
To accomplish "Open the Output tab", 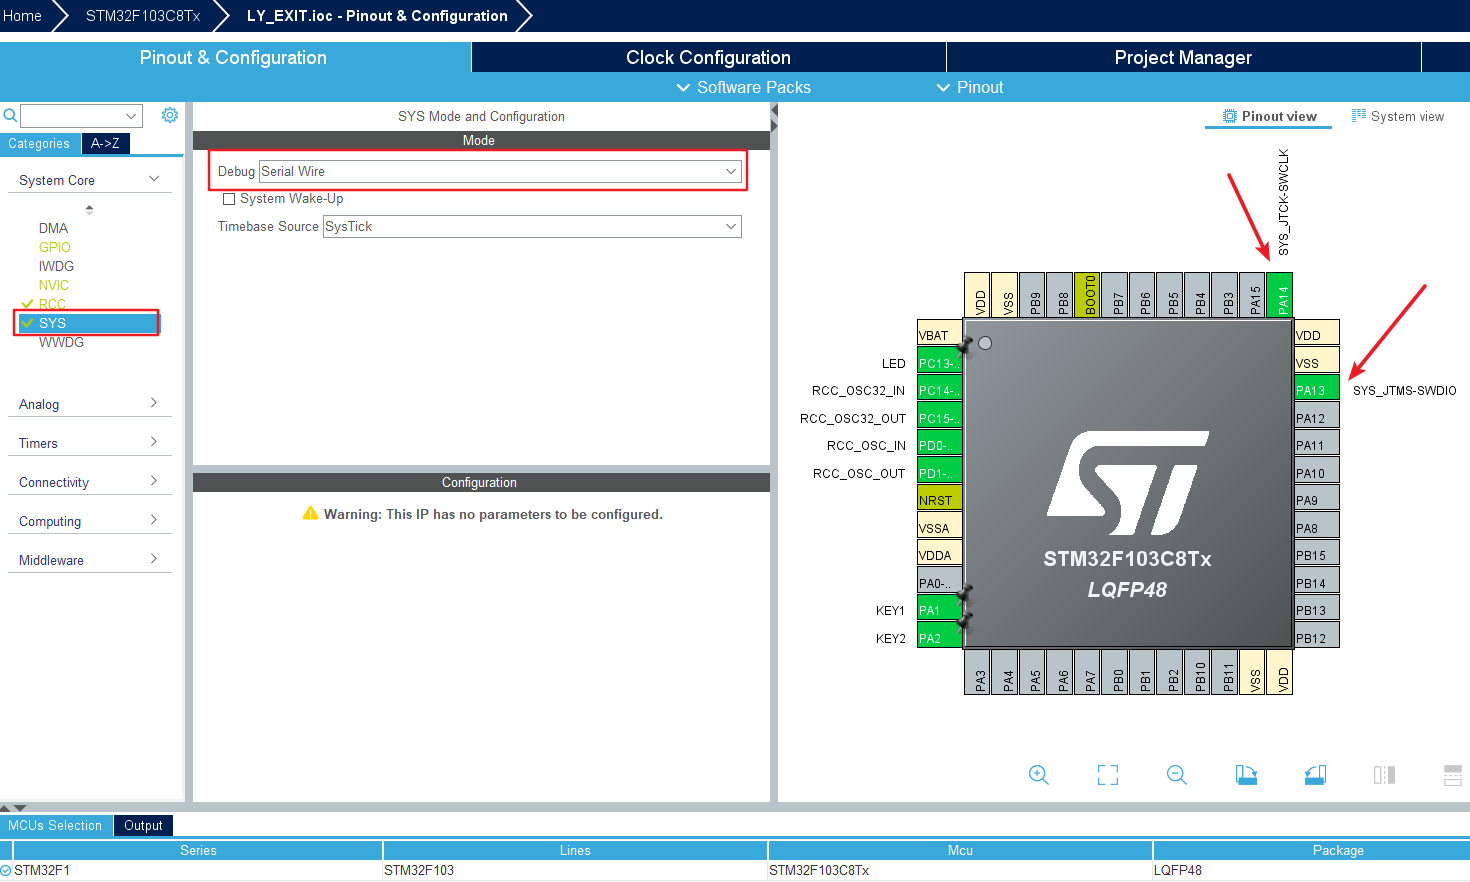I will [x=143, y=825].
